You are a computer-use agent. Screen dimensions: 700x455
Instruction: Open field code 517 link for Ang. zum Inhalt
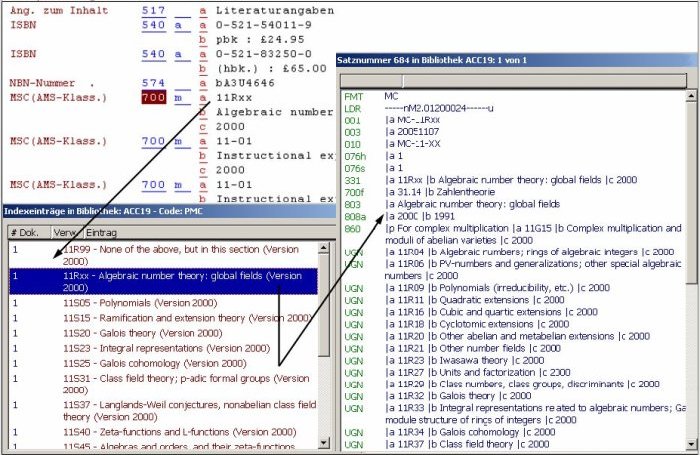pyautogui.click(x=154, y=10)
